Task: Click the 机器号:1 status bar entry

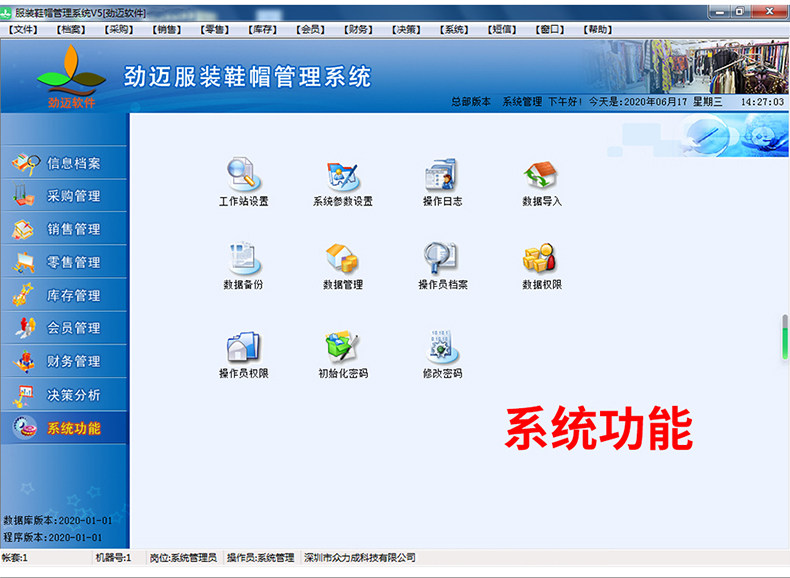Action: [x=113, y=558]
